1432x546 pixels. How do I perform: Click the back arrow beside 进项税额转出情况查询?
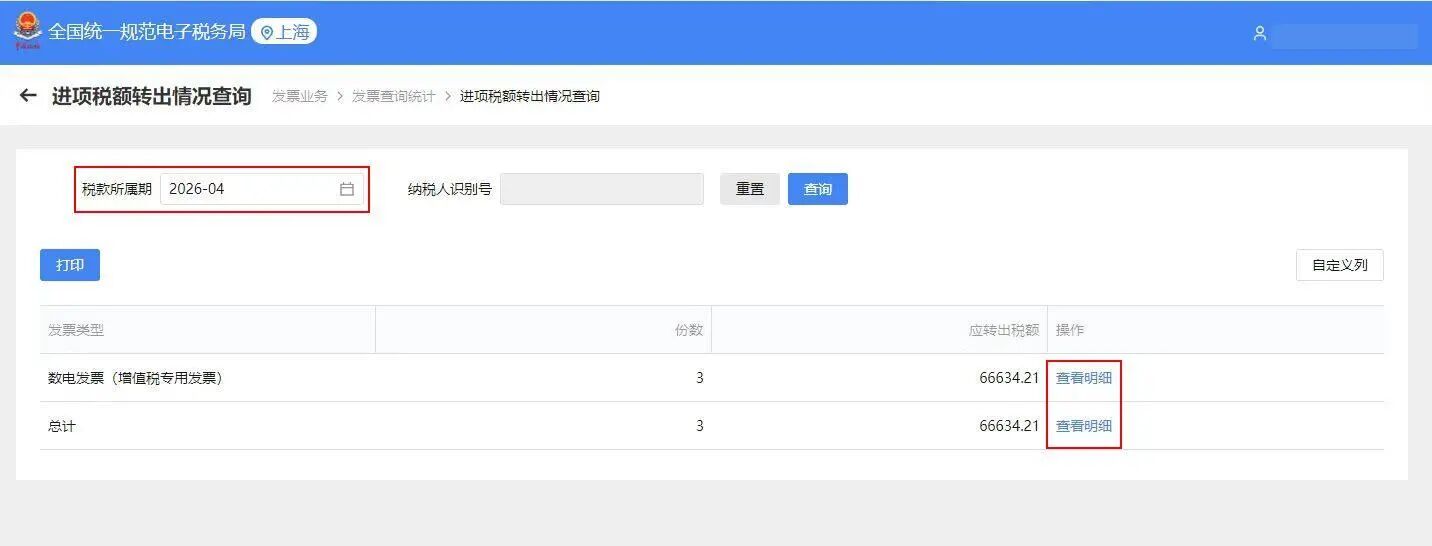pyautogui.click(x=28, y=96)
